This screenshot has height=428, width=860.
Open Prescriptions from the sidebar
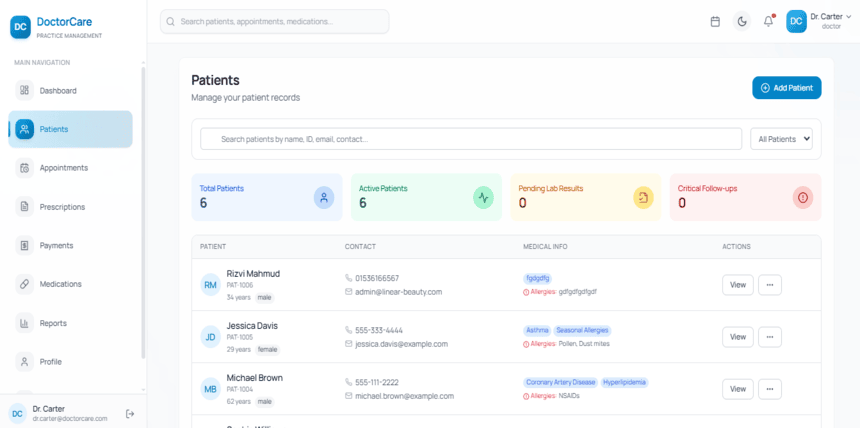pyautogui.click(x=62, y=207)
